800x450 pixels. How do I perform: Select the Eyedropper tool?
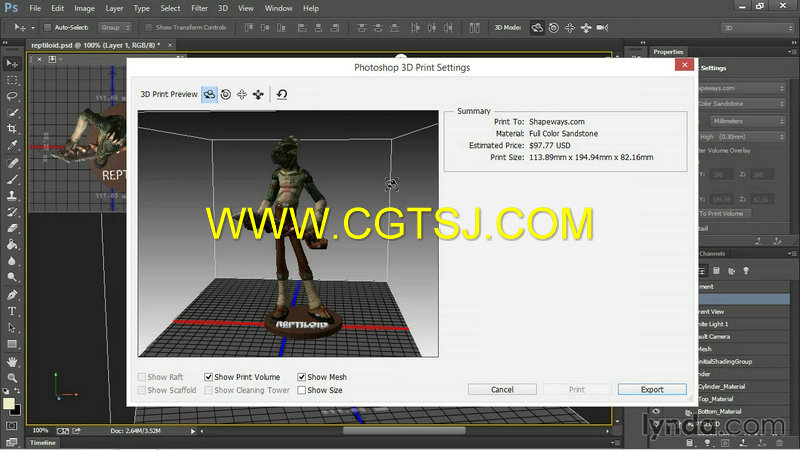(x=12, y=145)
